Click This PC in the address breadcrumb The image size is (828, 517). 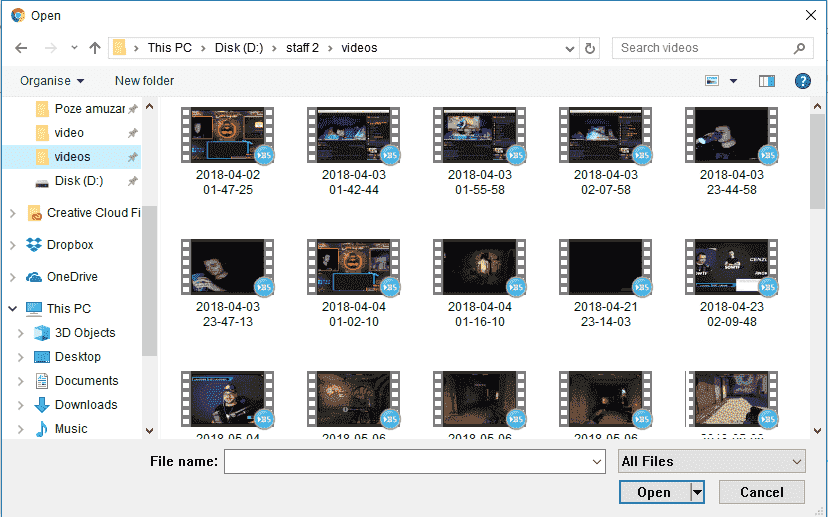pyautogui.click(x=170, y=48)
